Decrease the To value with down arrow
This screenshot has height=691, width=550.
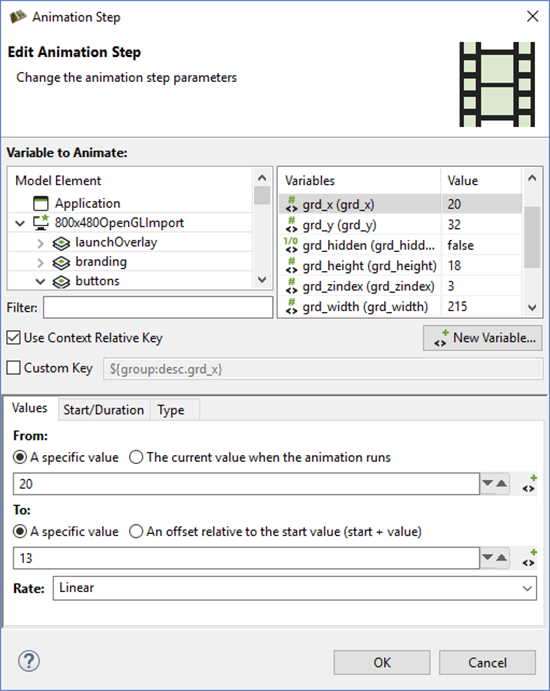tap(487, 557)
